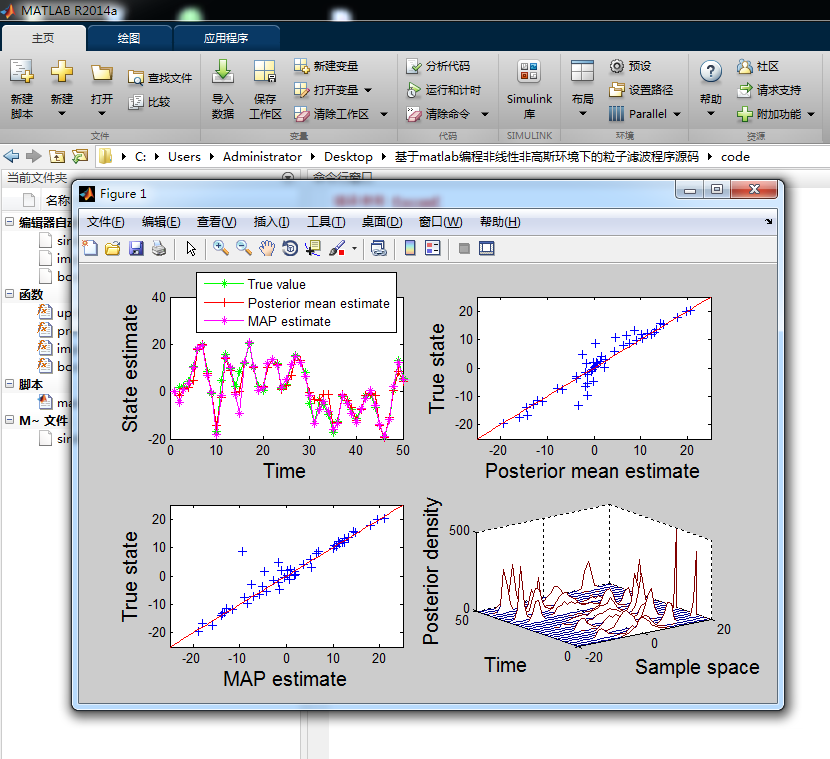Click the 新建变量 (New Variable) button
Screen dimensions: 830x759
tap(326, 66)
